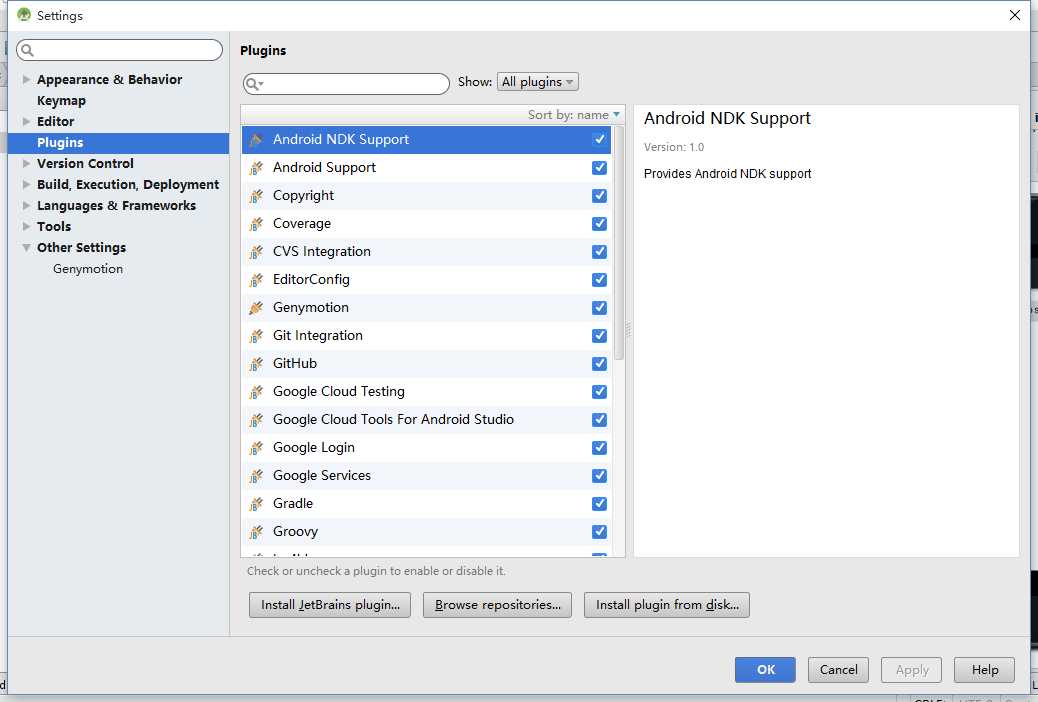Click the magnifier icon in settings search
This screenshot has width=1038, height=702.
(x=27, y=50)
